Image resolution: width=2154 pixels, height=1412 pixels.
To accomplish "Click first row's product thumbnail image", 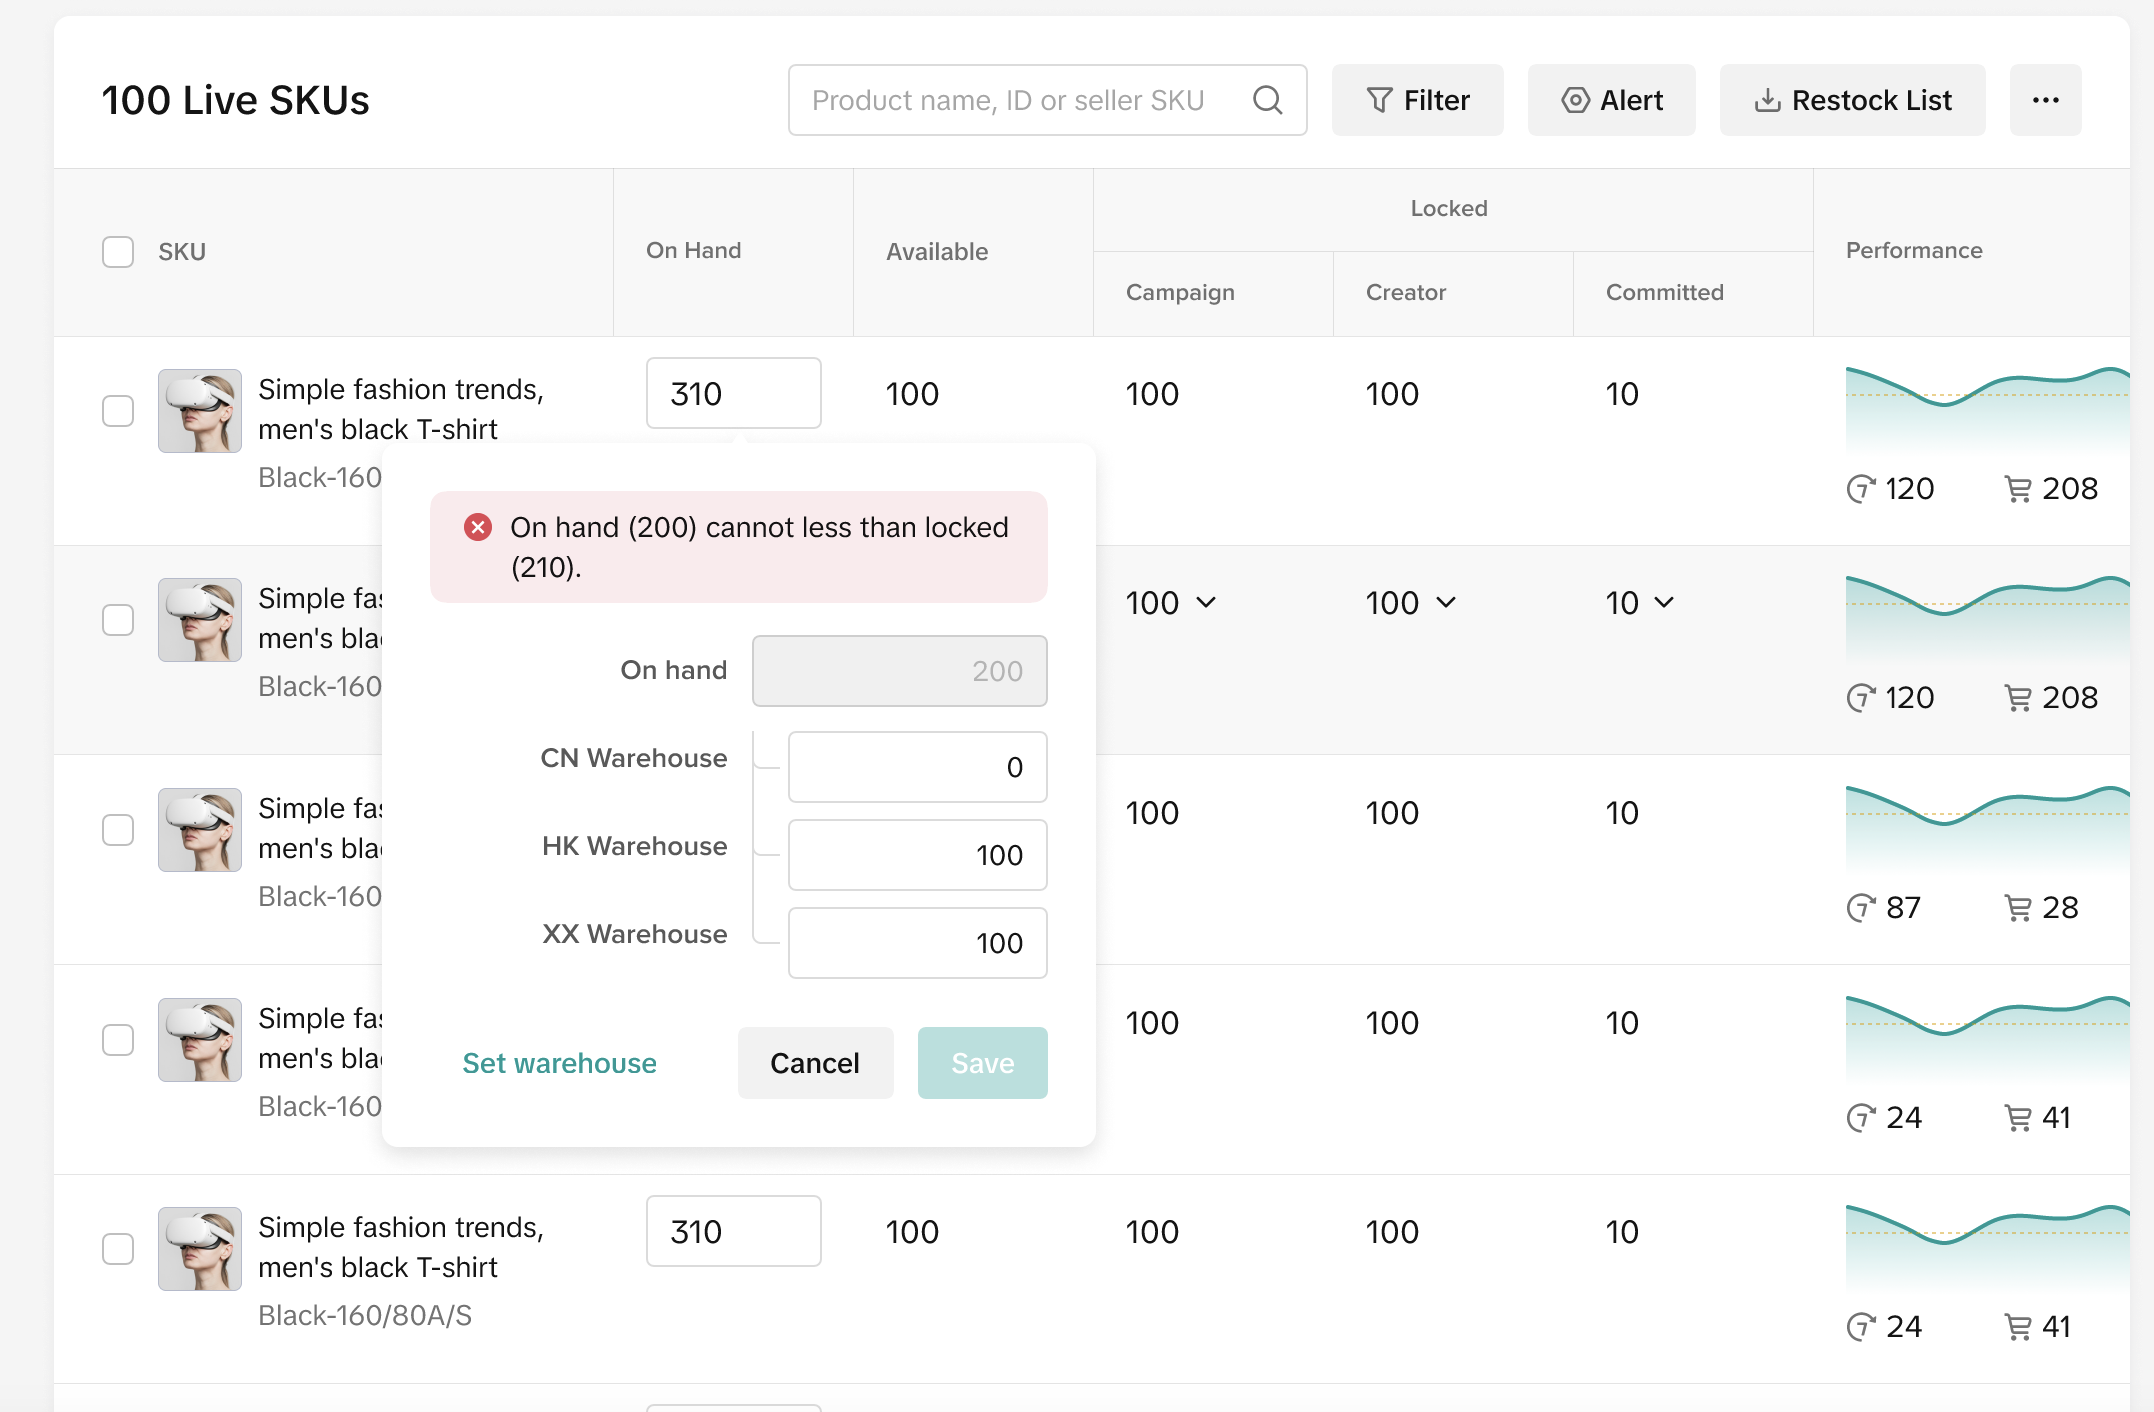I will (x=200, y=411).
